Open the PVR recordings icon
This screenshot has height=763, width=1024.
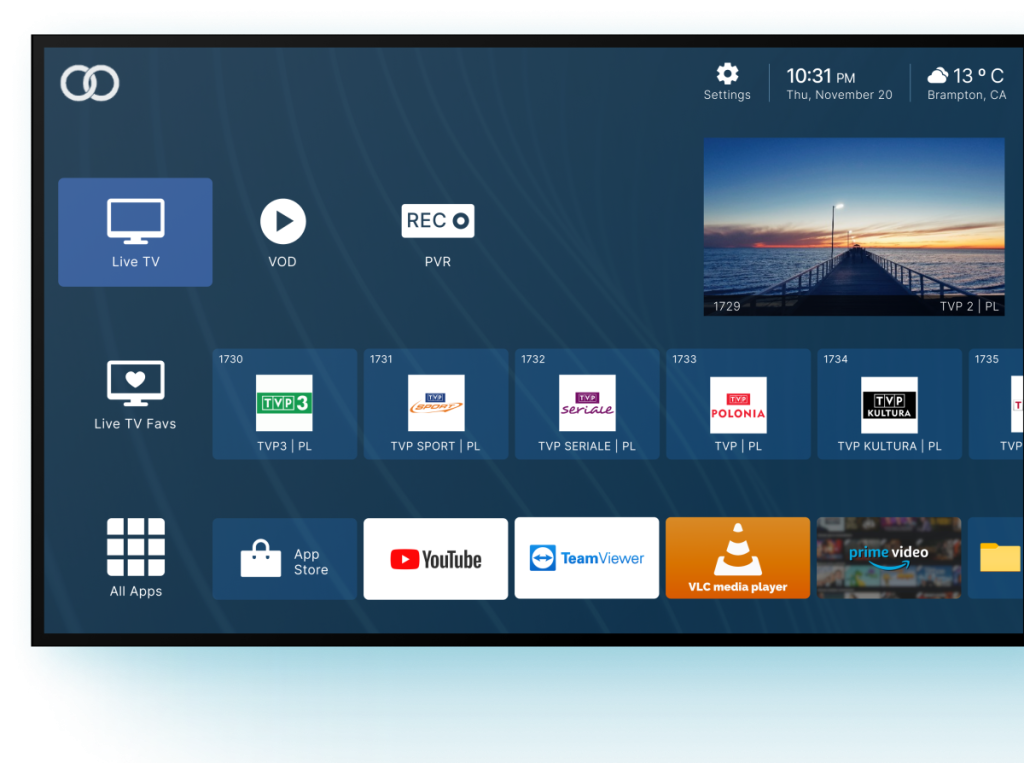point(438,221)
